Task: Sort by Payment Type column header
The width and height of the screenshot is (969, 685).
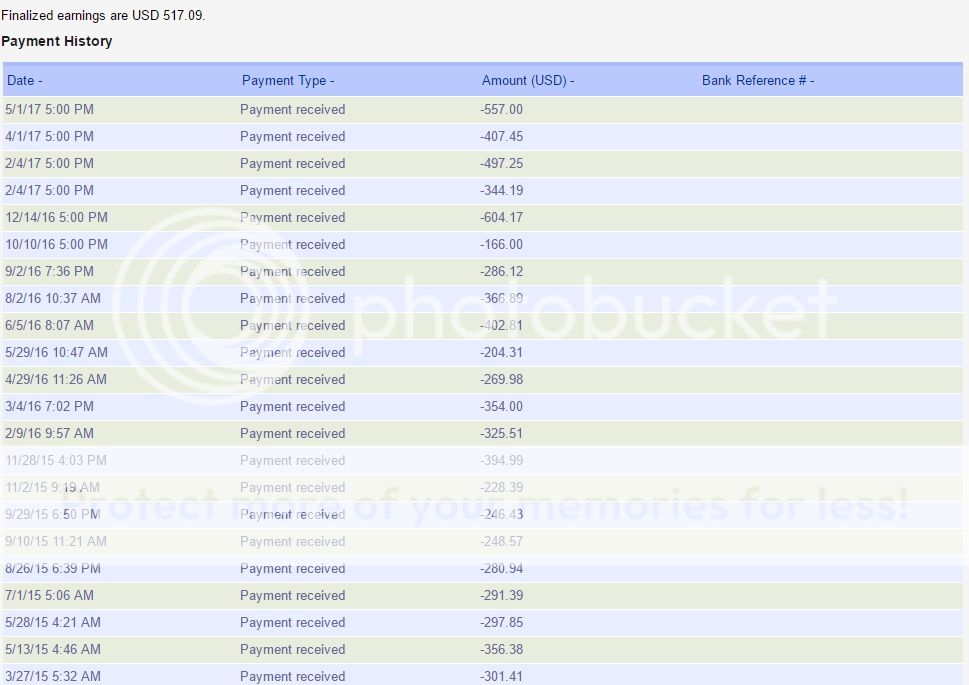Action: pos(288,81)
